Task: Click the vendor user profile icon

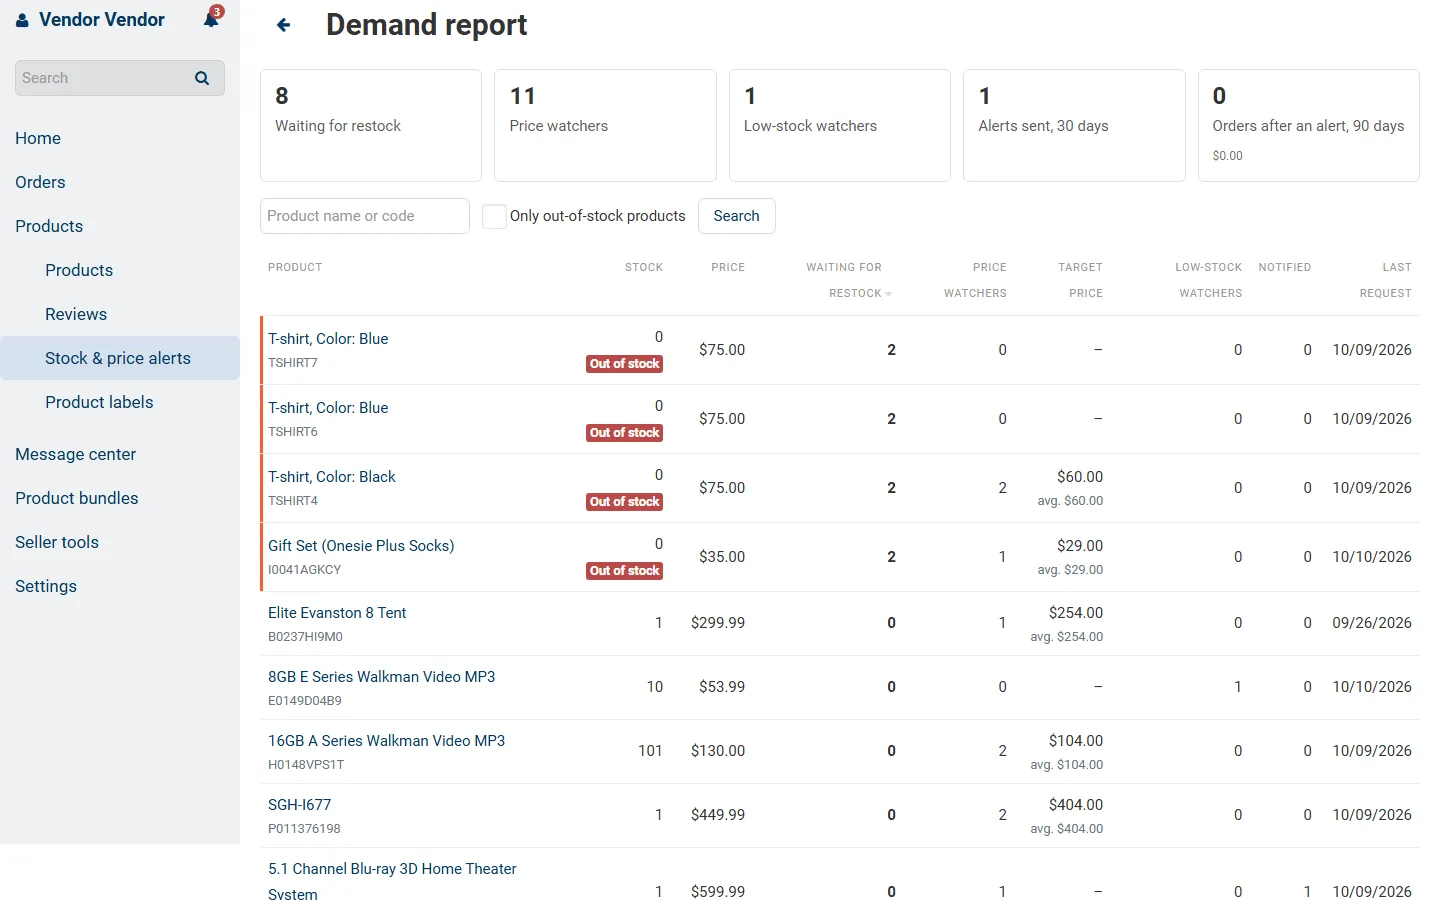Action: pos(22,20)
